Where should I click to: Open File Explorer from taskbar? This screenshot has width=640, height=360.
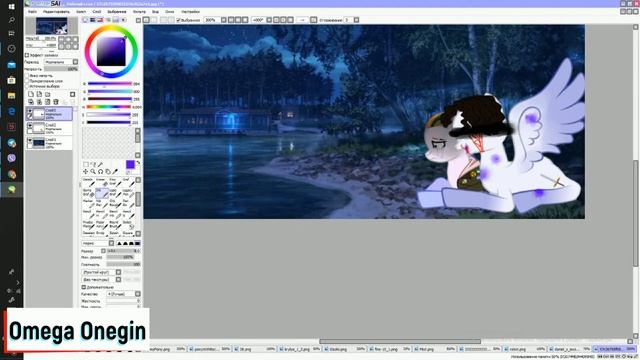coord(11,96)
